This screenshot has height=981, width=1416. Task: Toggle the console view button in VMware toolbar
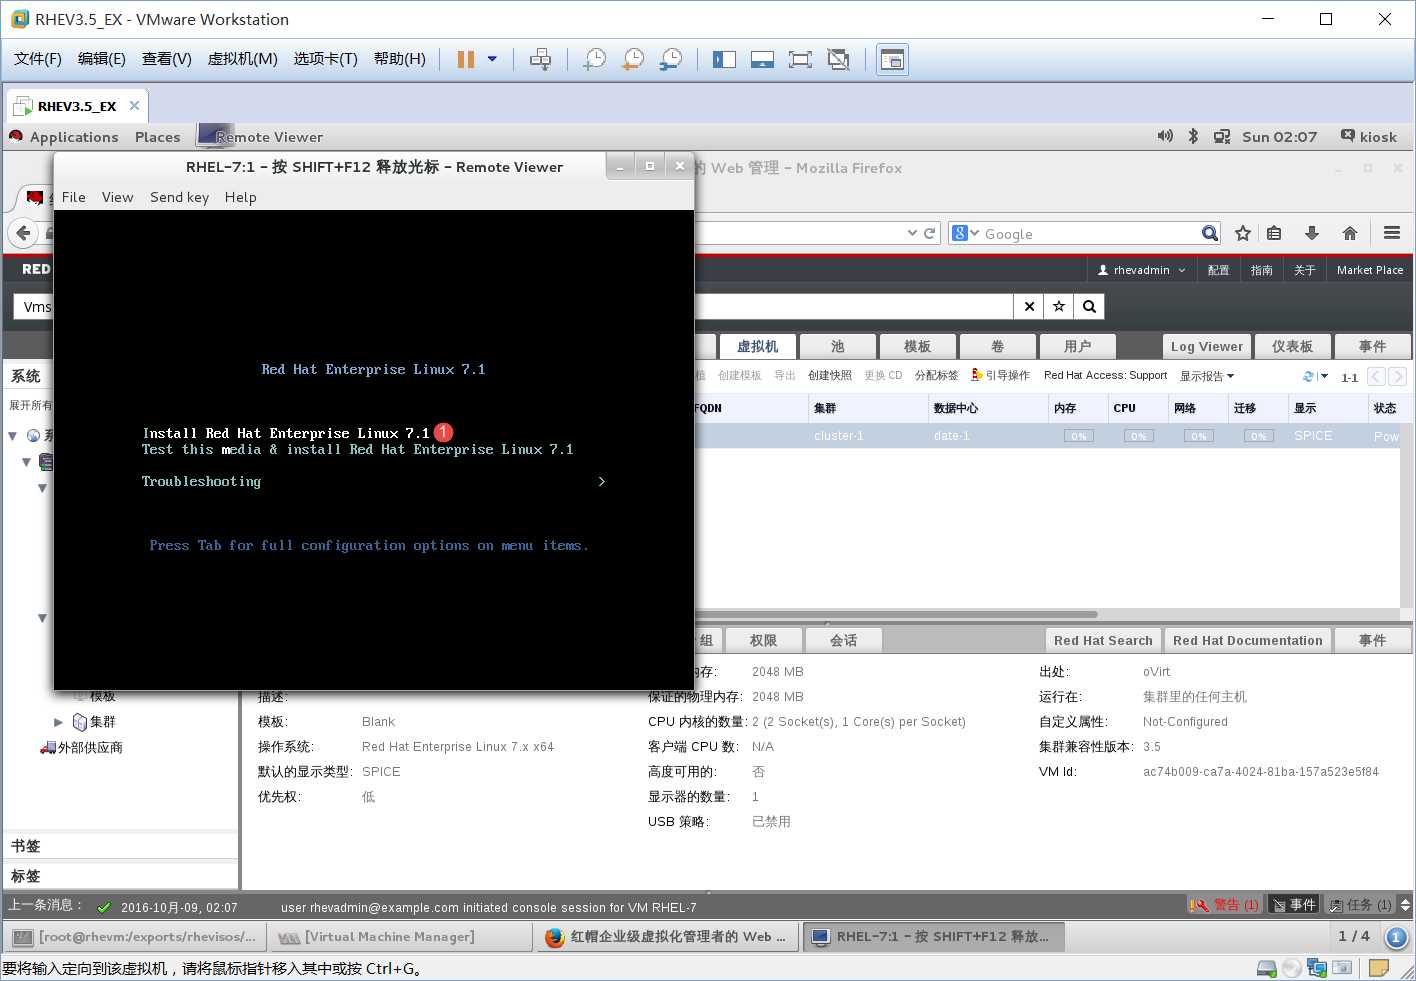pos(892,59)
